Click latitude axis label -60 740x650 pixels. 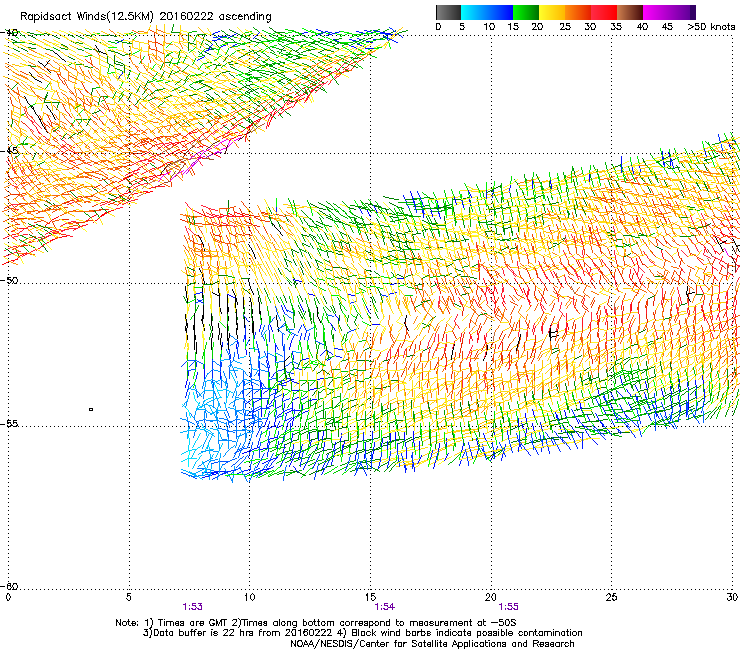click(x=9, y=586)
